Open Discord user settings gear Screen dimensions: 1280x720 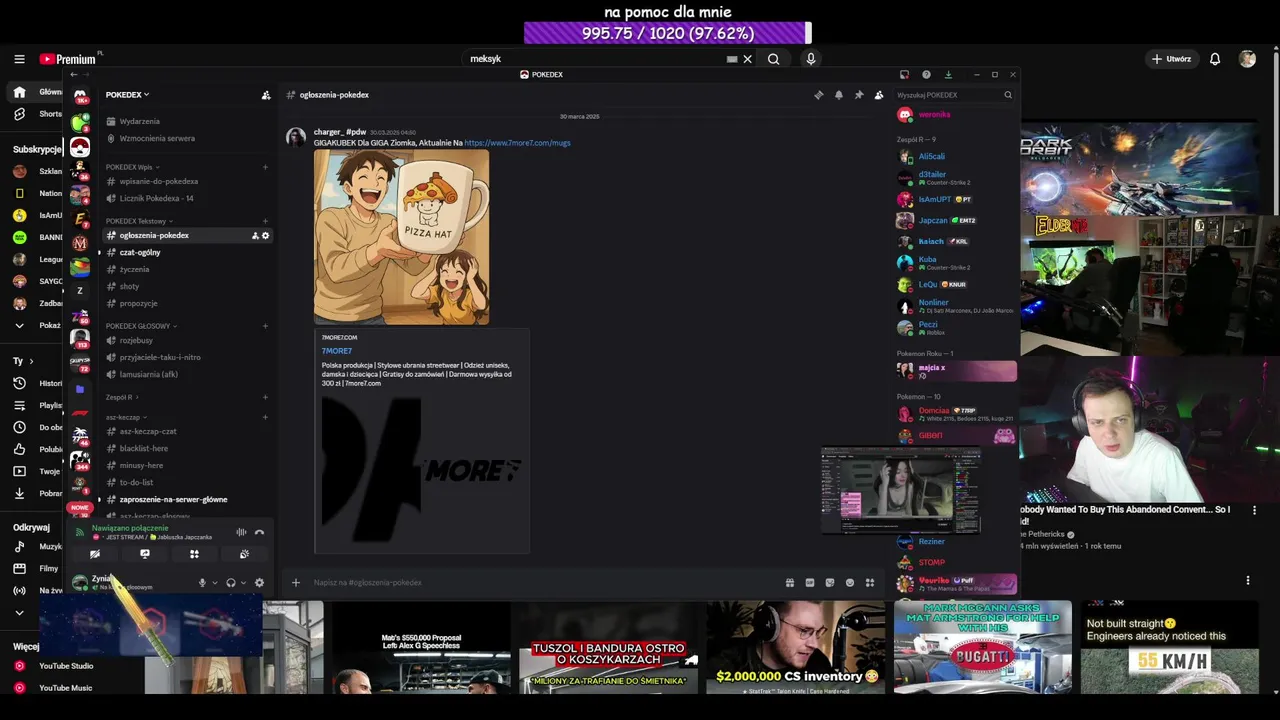click(x=259, y=583)
